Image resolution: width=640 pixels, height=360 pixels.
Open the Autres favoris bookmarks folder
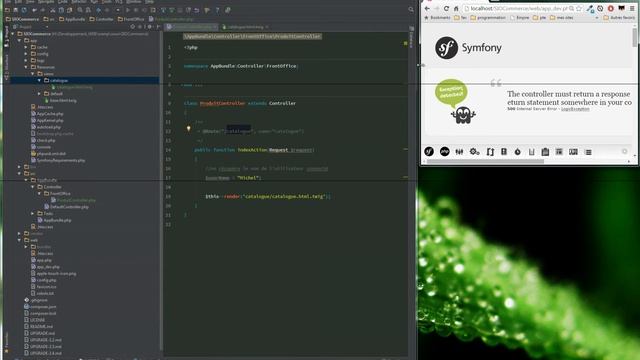tap(619, 18)
